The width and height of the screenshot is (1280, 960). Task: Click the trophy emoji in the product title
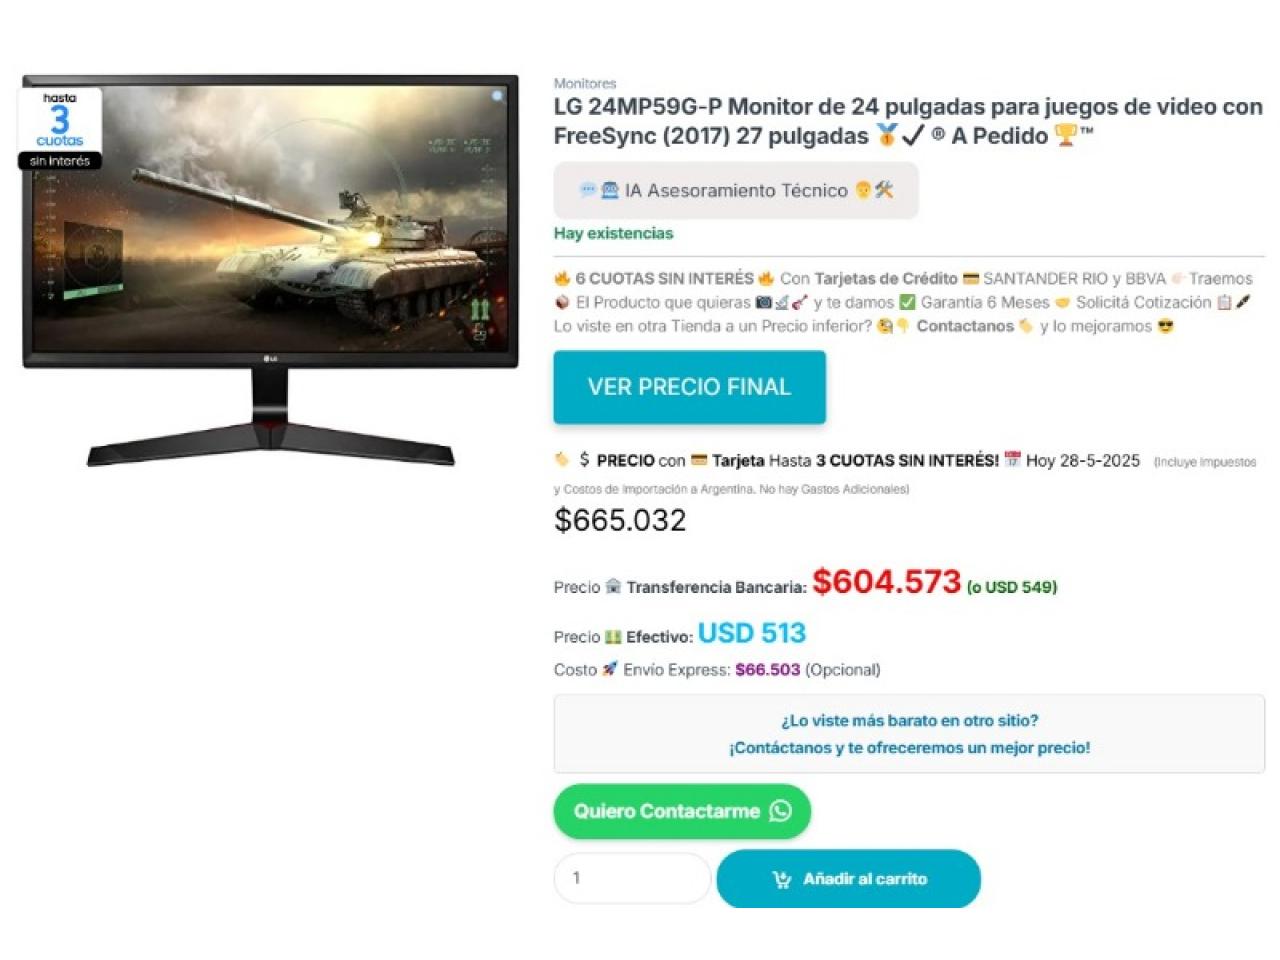(1066, 136)
